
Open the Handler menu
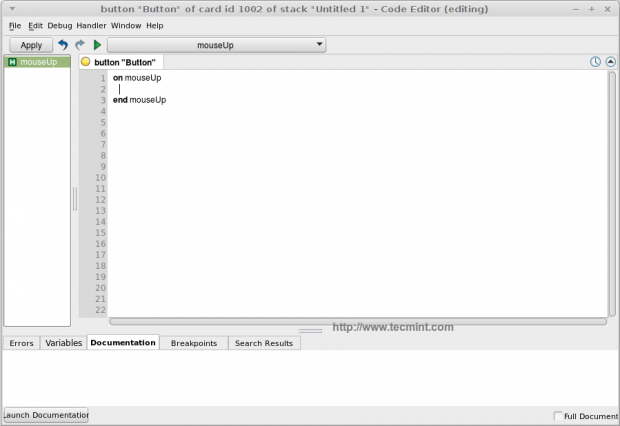(91, 26)
